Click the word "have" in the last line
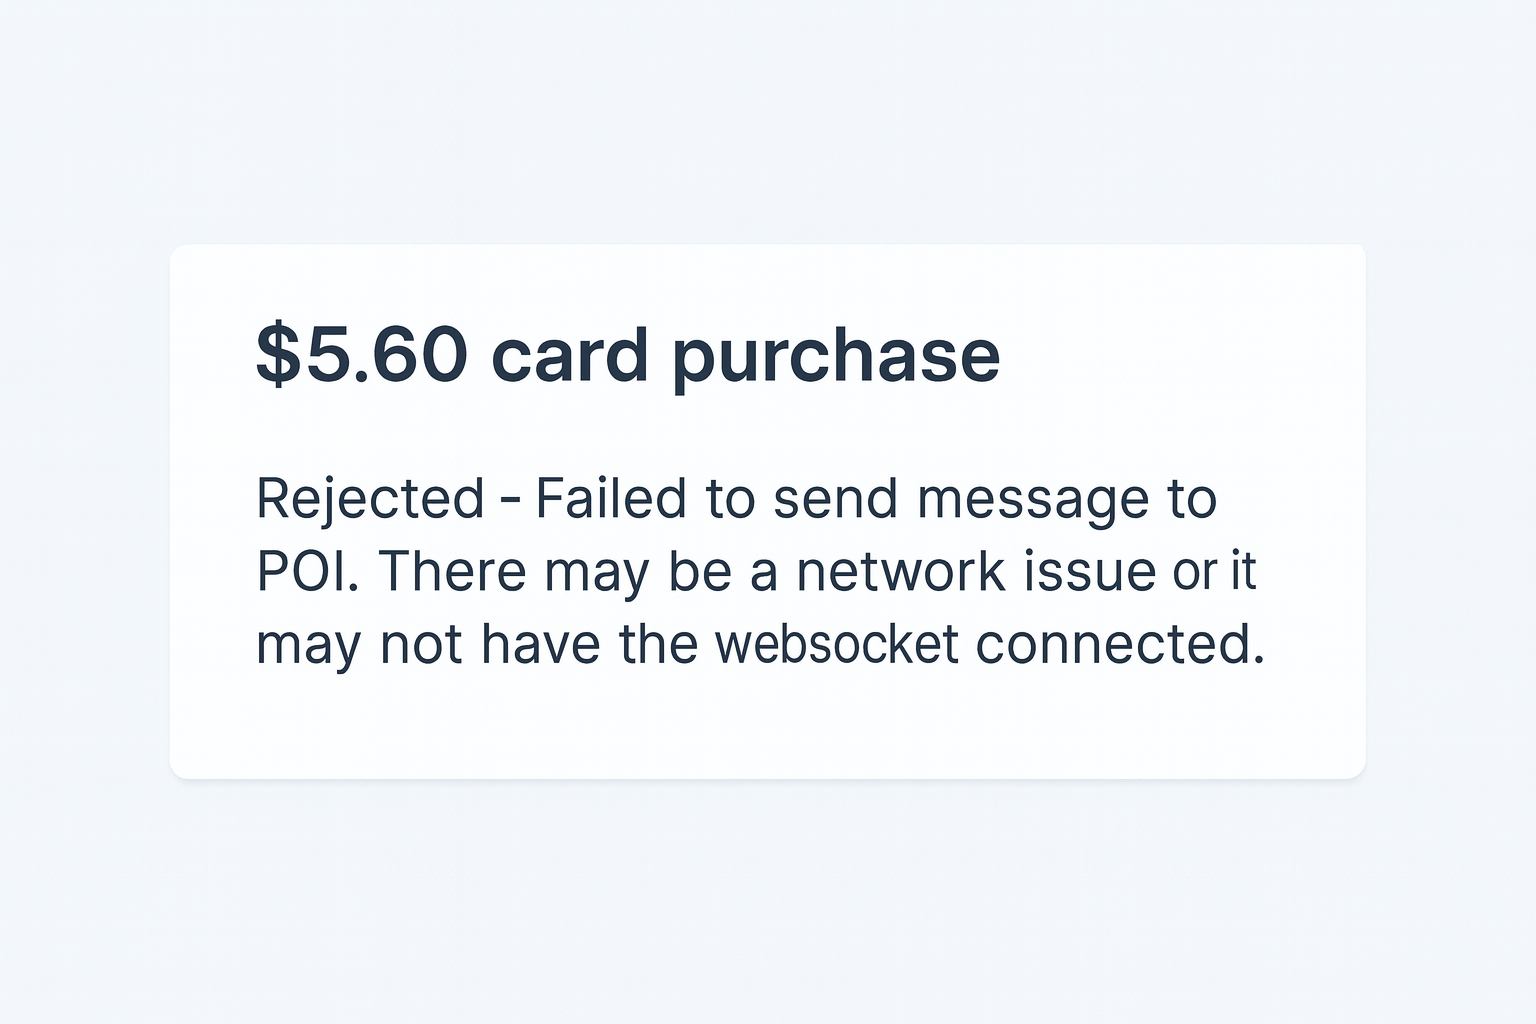Image resolution: width=1536 pixels, height=1024 pixels. coord(540,644)
